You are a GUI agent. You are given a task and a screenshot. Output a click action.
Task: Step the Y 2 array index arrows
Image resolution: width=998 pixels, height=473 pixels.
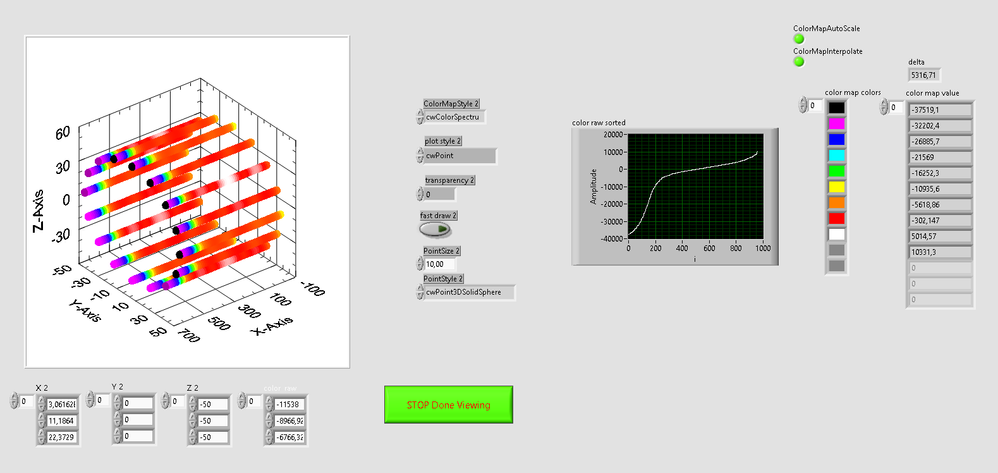(90, 400)
